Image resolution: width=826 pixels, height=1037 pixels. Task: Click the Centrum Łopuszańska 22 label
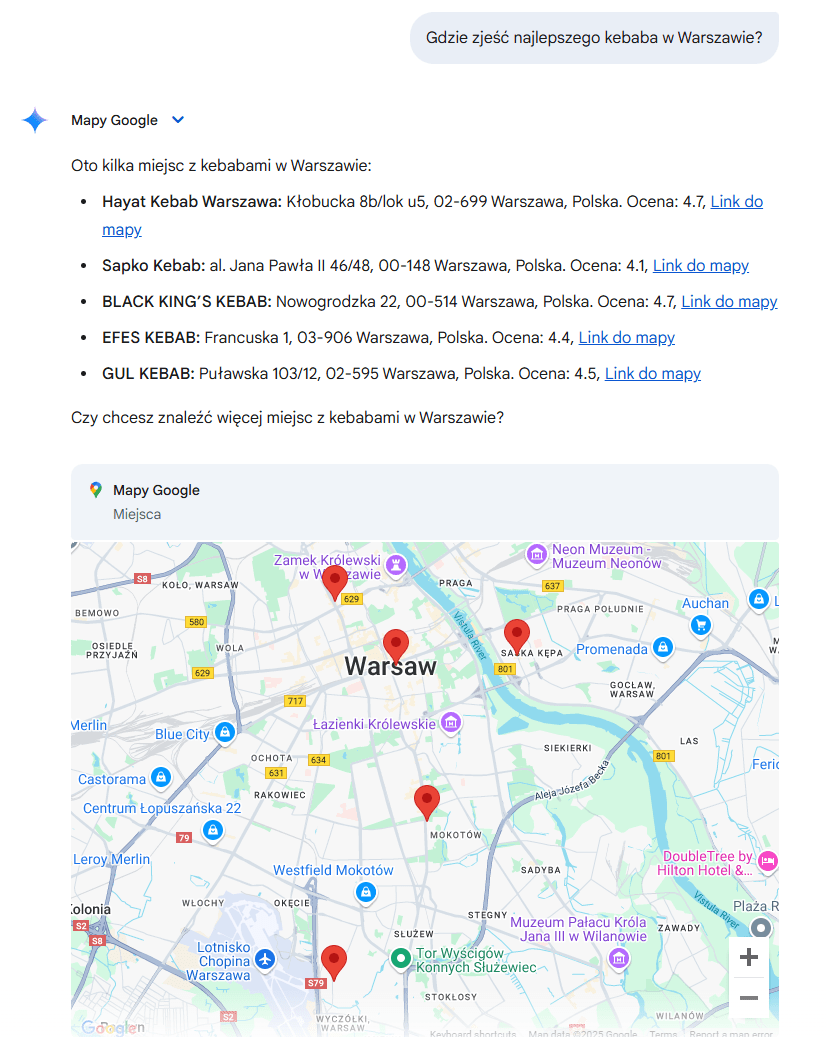[162, 808]
